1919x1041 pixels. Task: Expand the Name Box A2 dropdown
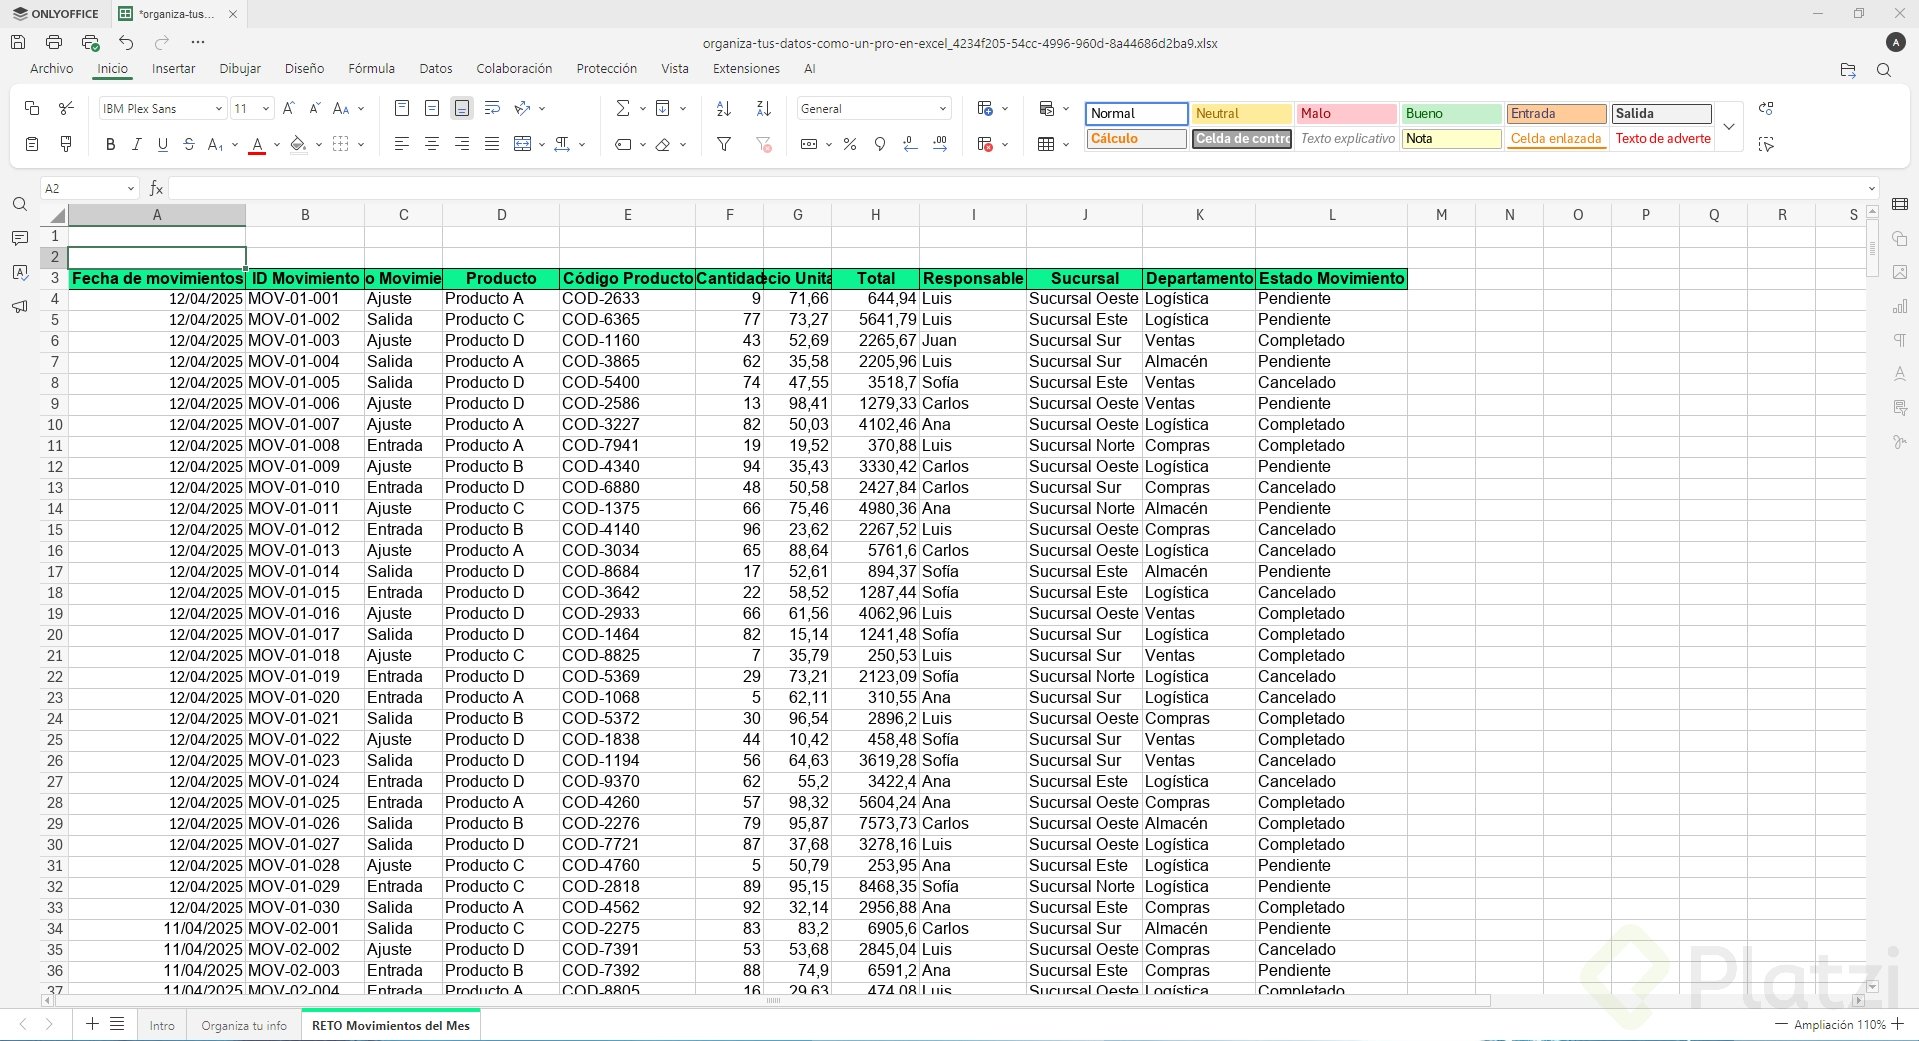pyautogui.click(x=130, y=188)
